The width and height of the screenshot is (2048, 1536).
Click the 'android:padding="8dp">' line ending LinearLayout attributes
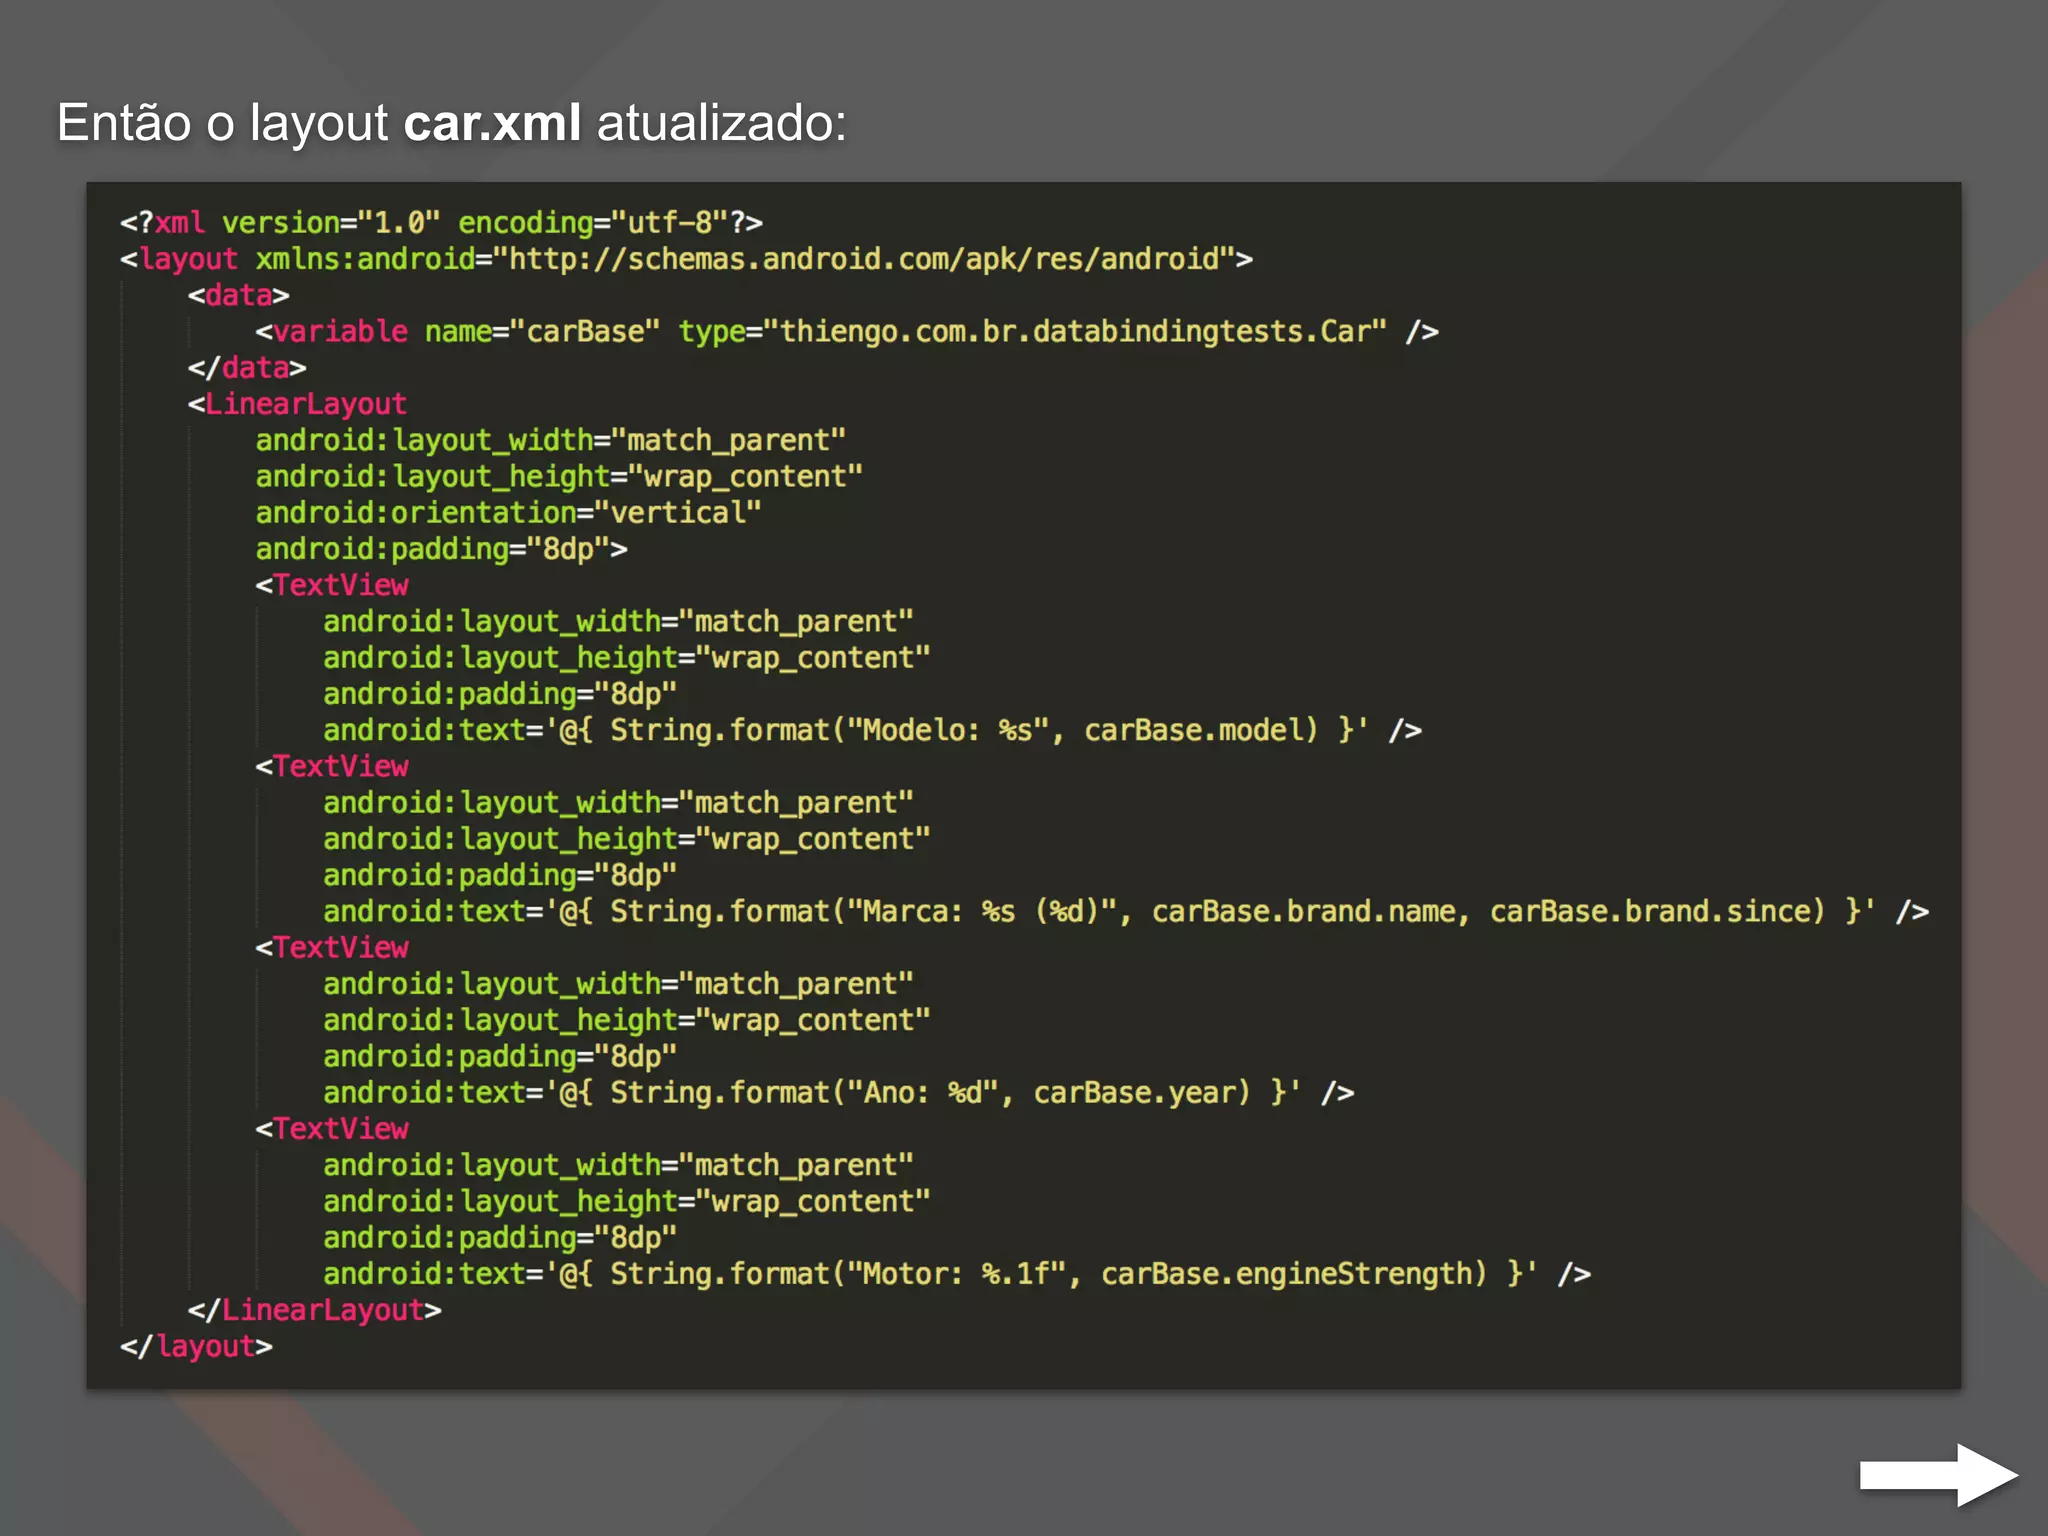point(441,549)
